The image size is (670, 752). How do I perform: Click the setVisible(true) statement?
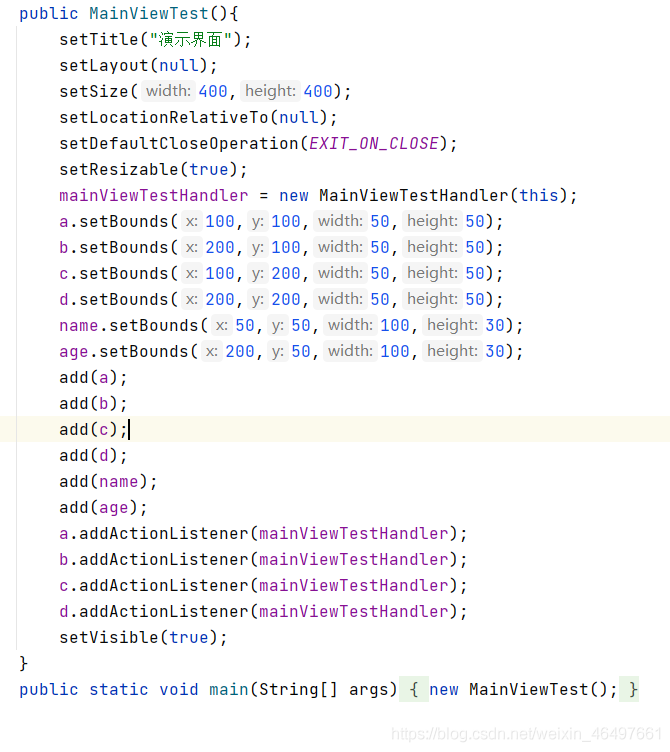(x=143, y=637)
